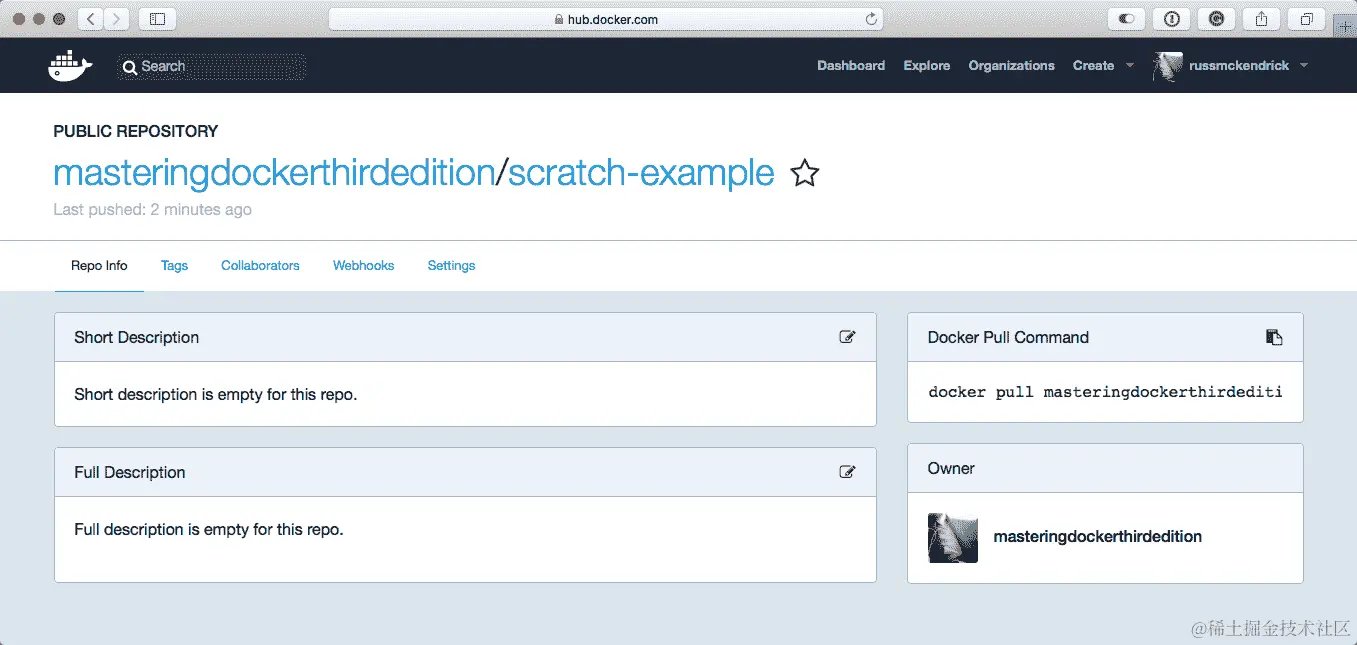This screenshot has width=1357, height=645.
Task: Switch to the Tags tab
Action: coord(174,266)
